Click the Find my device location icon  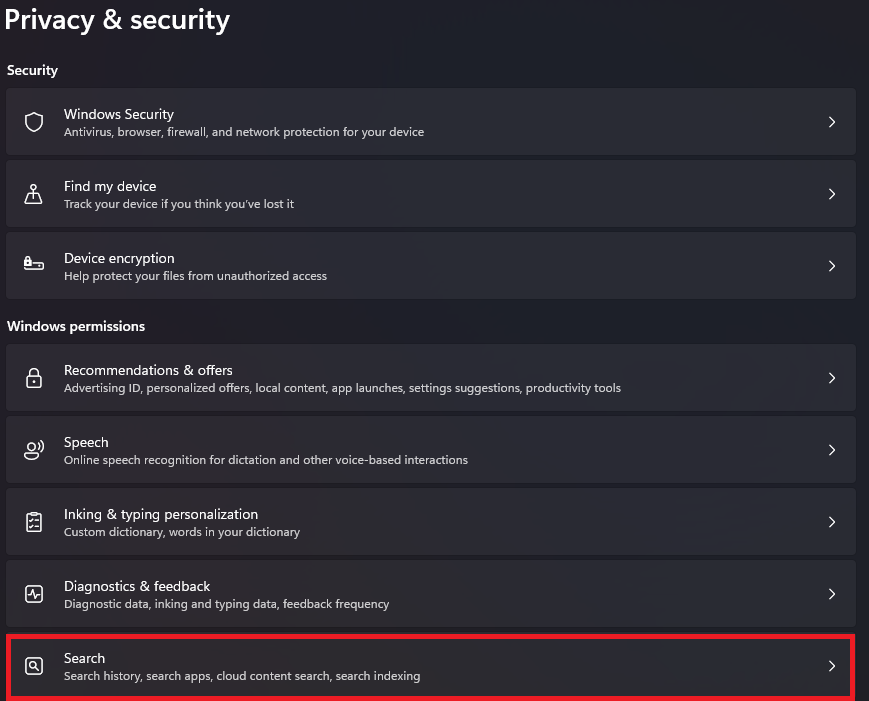33,194
